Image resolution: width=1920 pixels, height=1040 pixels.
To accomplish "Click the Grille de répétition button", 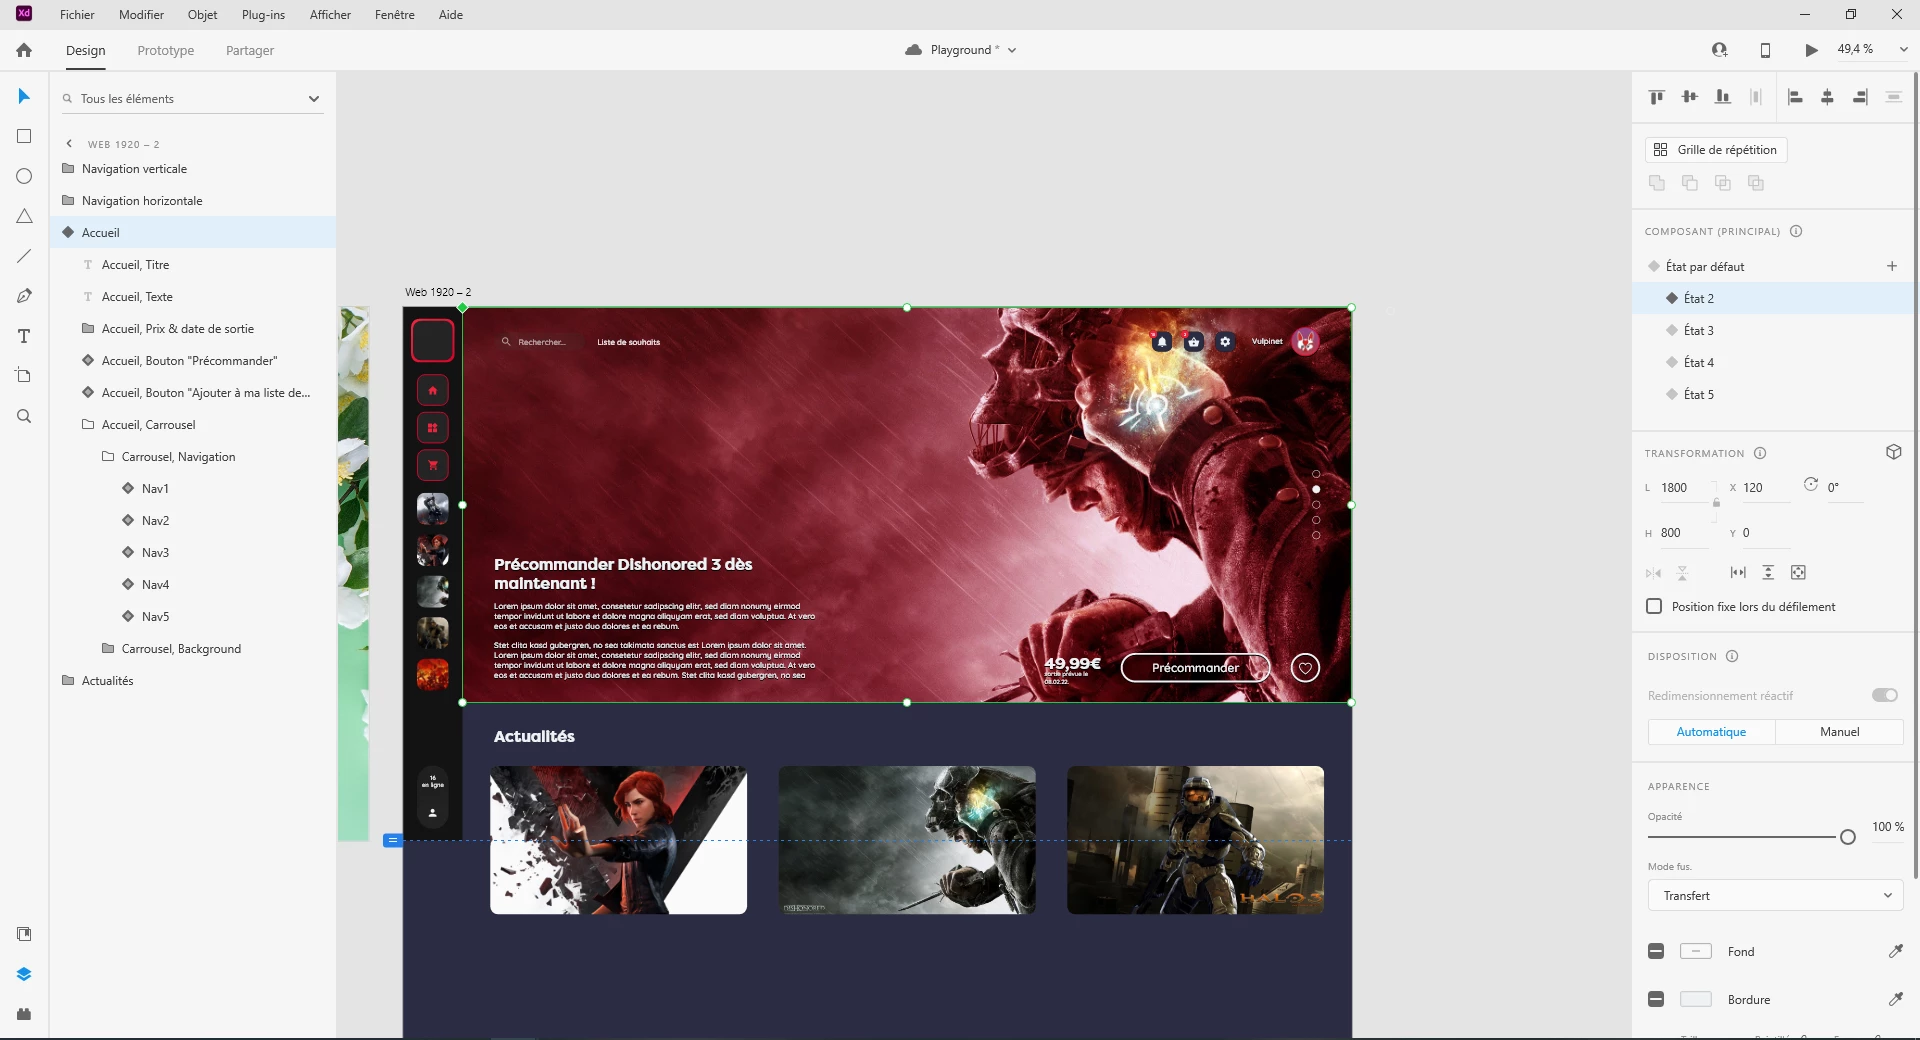I will tap(1716, 150).
